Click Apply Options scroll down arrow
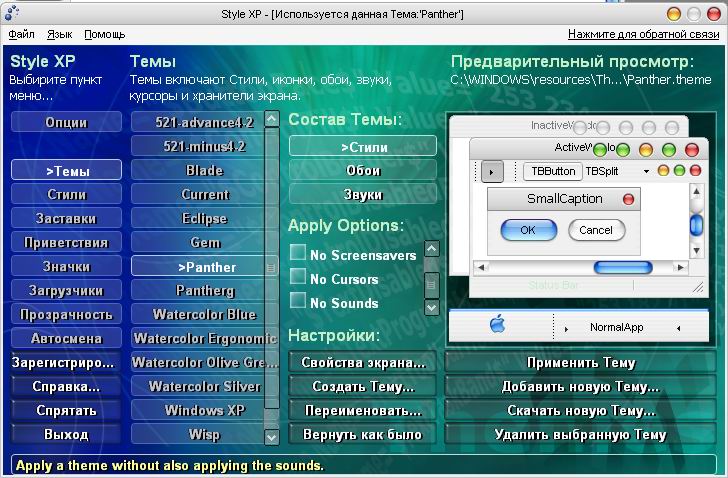The height and width of the screenshot is (478, 728). point(432,307)
